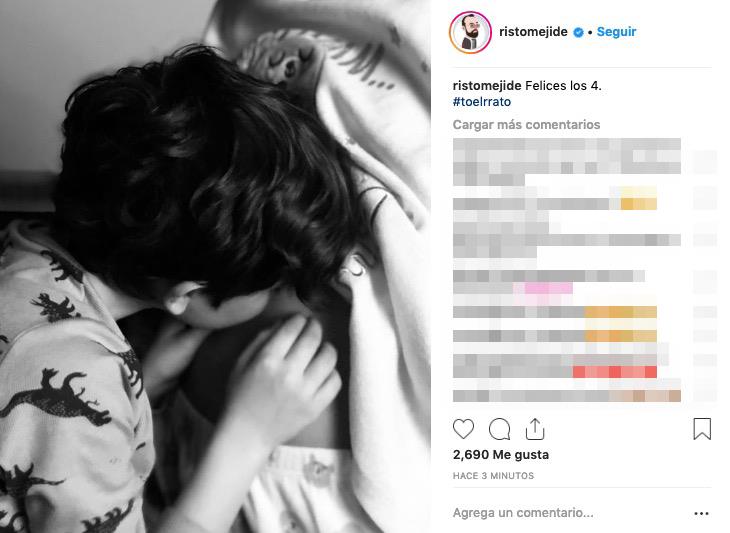This screenshot has height=533, width=730.
Task: Save the post with the bookmark icon
Action: (702, 429)
